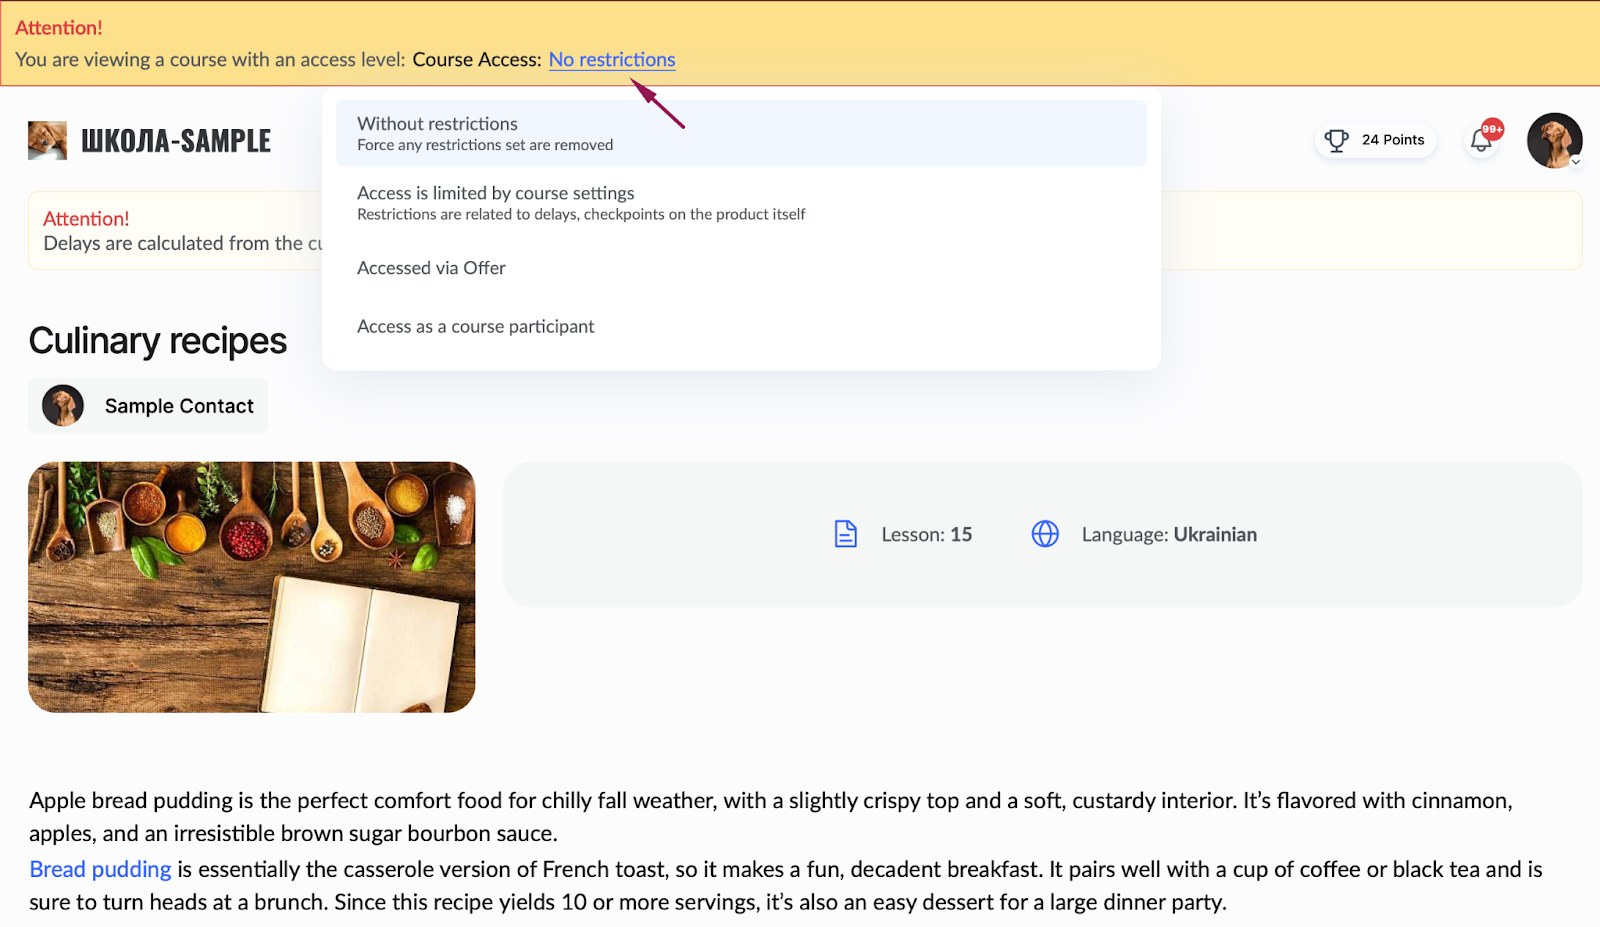Open the user profile avatar menu
Image resolution: width=1600 pixels, height=927 pixels.
1554,140
